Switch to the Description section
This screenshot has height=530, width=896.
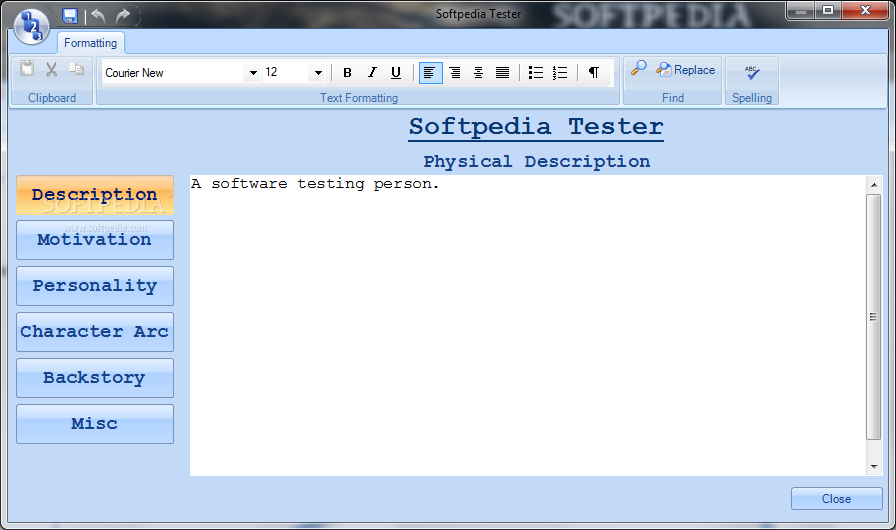pos(95,195)
